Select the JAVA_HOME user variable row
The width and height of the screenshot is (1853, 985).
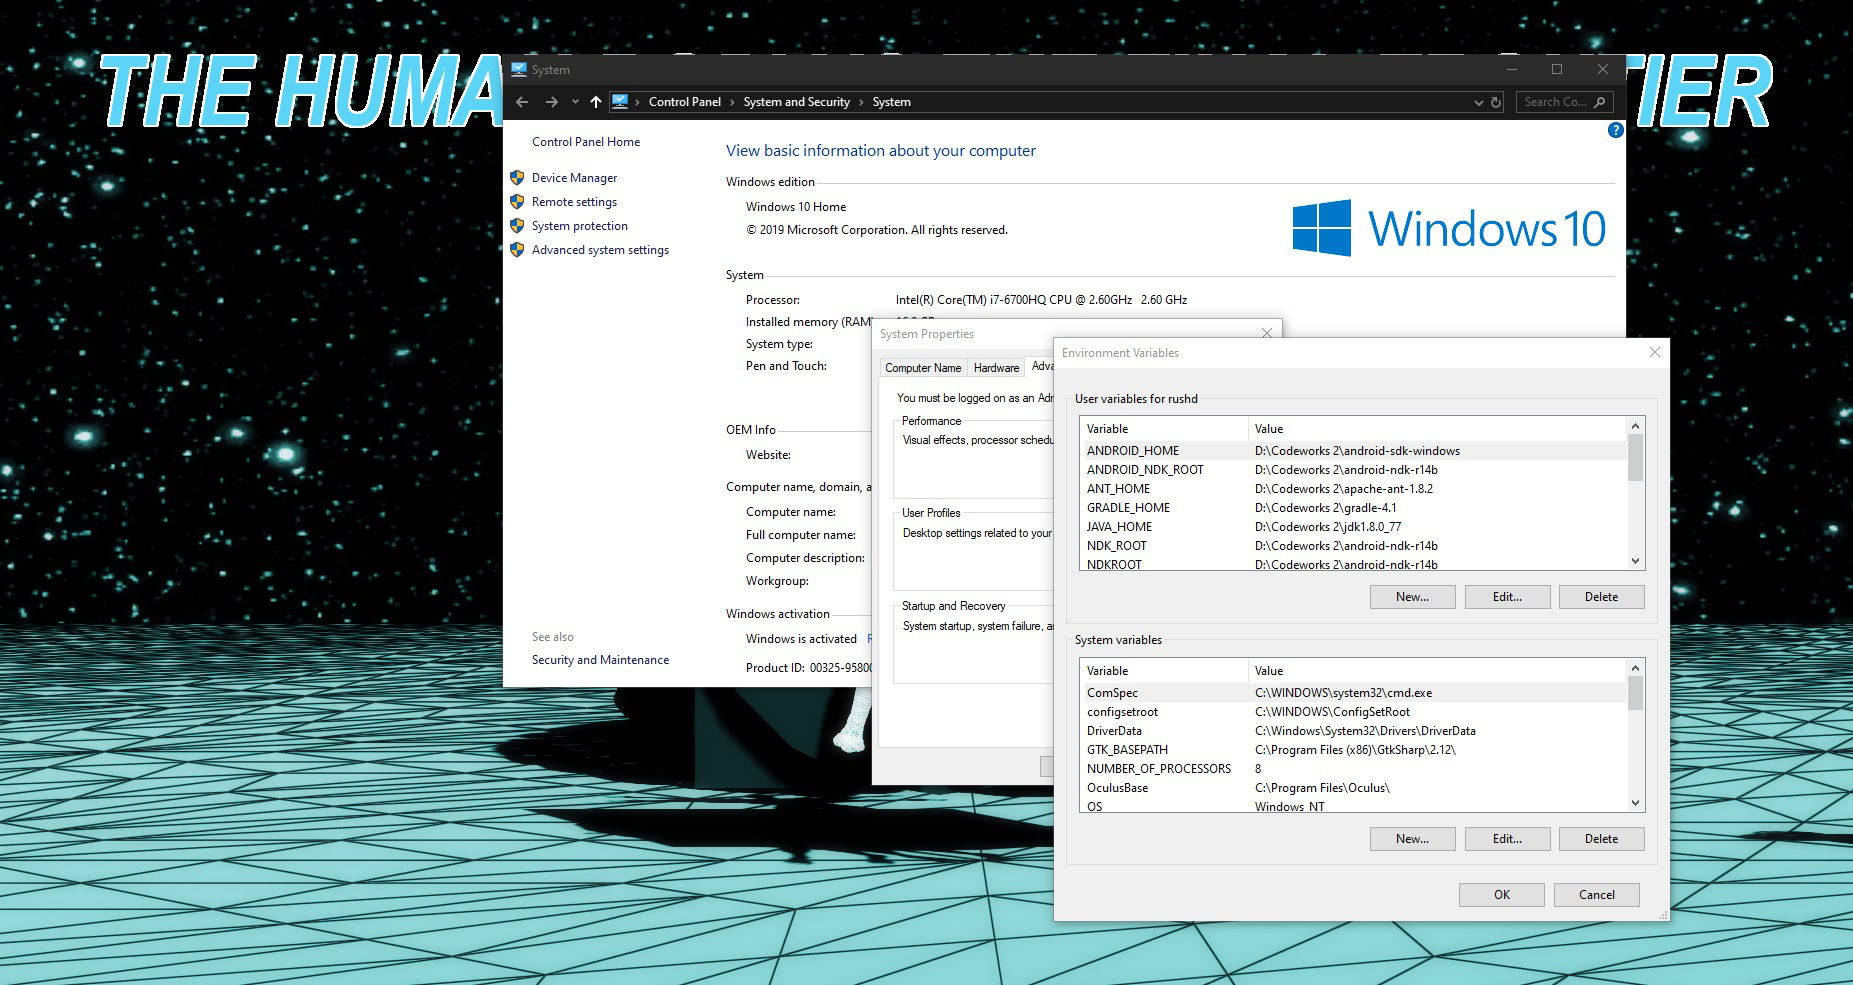[1354, 527]
